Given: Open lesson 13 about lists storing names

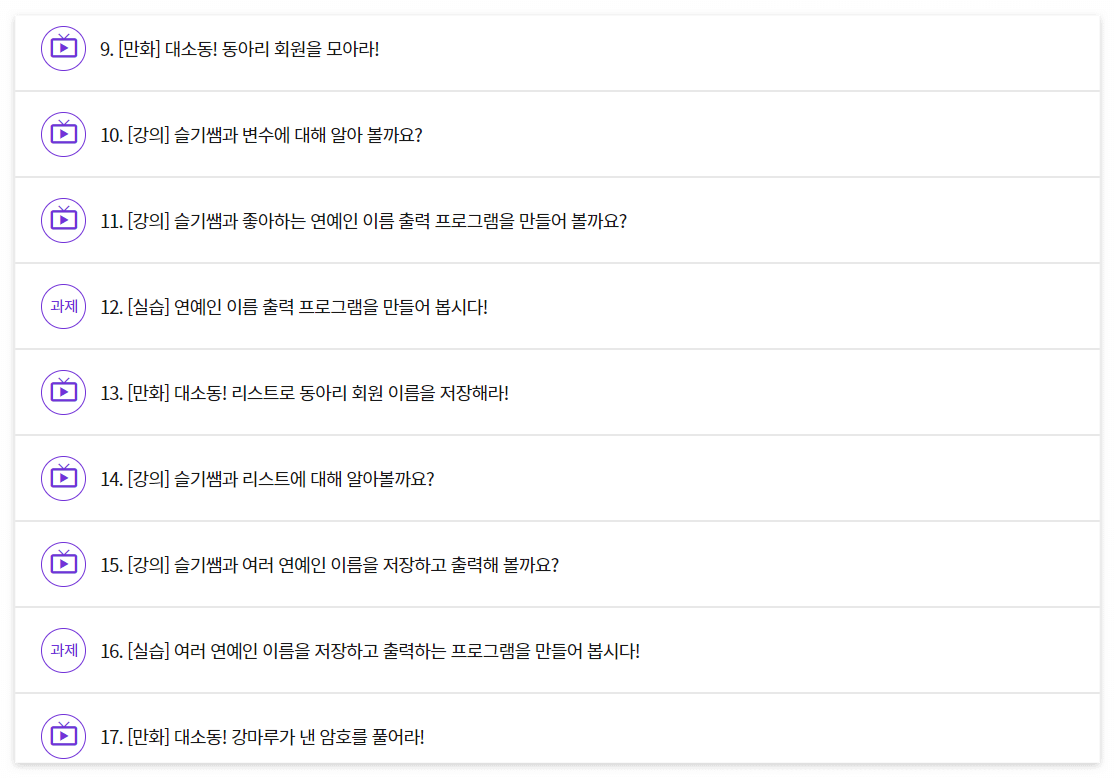Looking at the screenshot, I should (x=310, y=392).
